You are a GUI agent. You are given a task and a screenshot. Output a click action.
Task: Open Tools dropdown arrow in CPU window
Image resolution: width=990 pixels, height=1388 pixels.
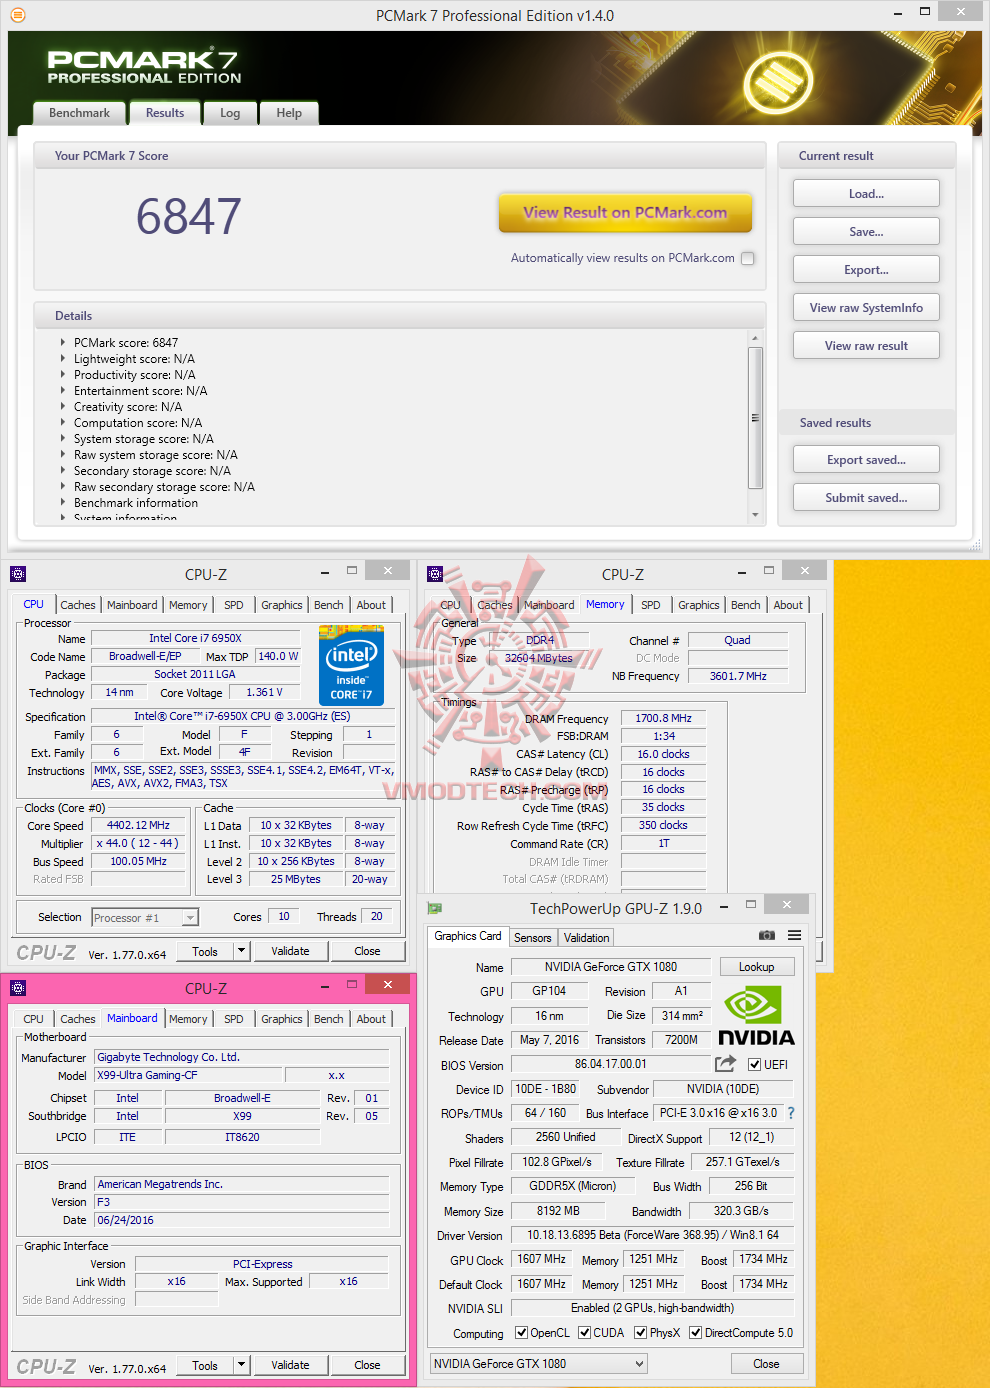[x=241, y=951]
